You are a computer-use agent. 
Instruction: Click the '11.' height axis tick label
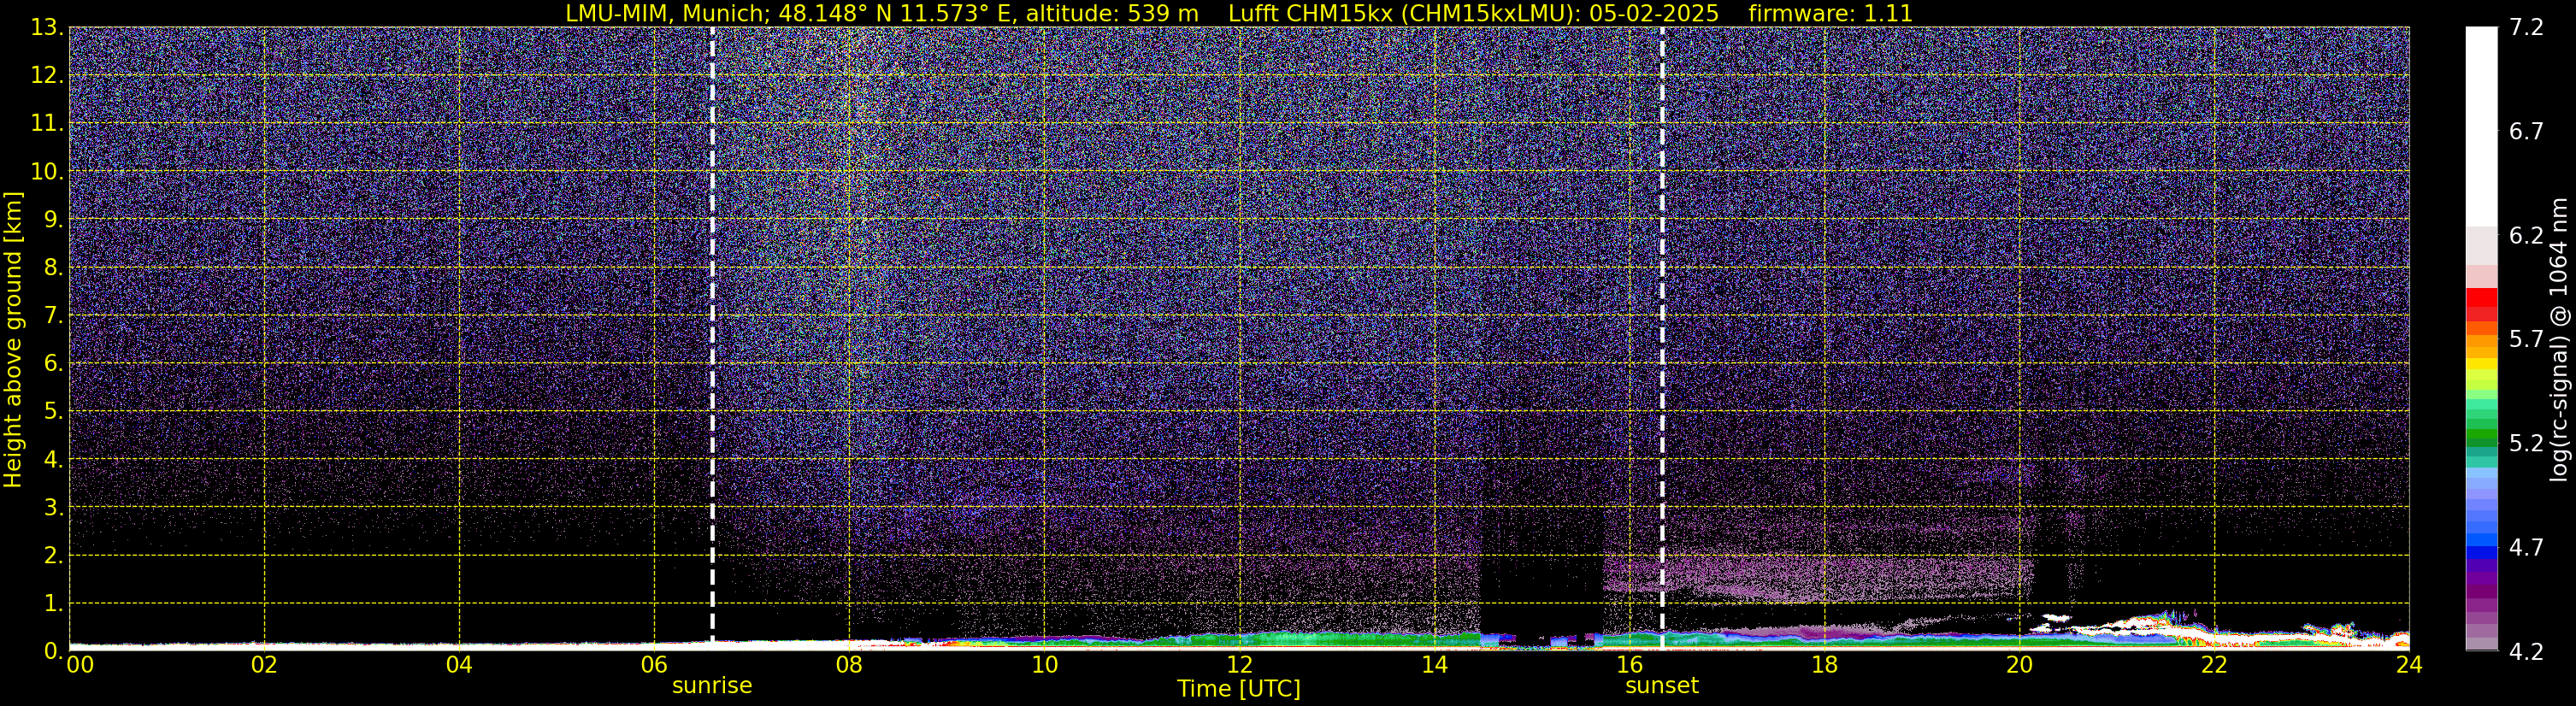46,124
